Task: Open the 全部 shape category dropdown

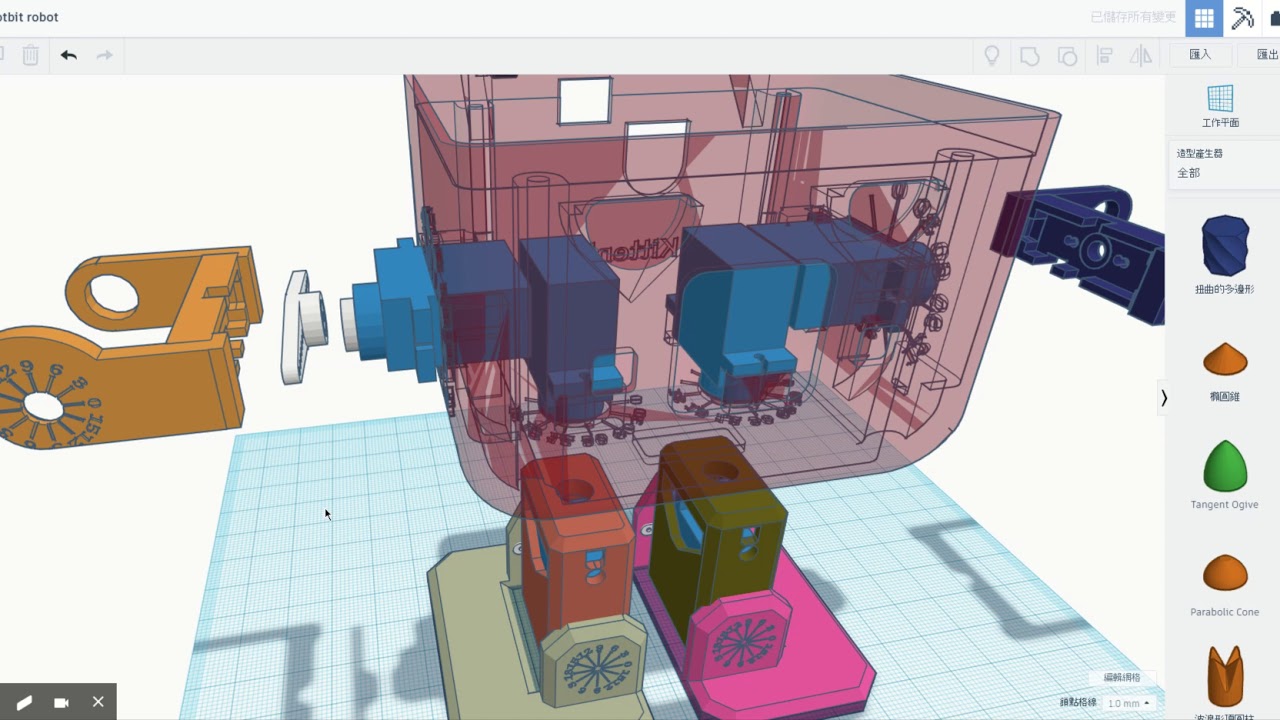Action: click(x=1188, y=172)
